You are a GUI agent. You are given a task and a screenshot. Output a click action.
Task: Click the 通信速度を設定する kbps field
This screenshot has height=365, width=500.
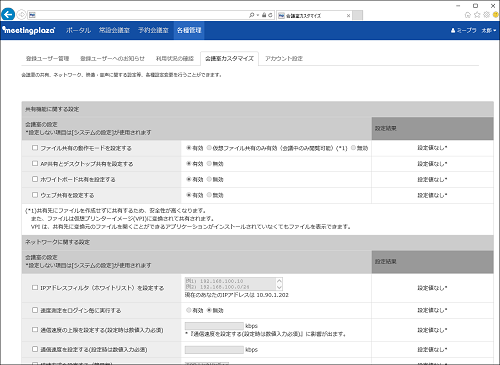(214, 350)
